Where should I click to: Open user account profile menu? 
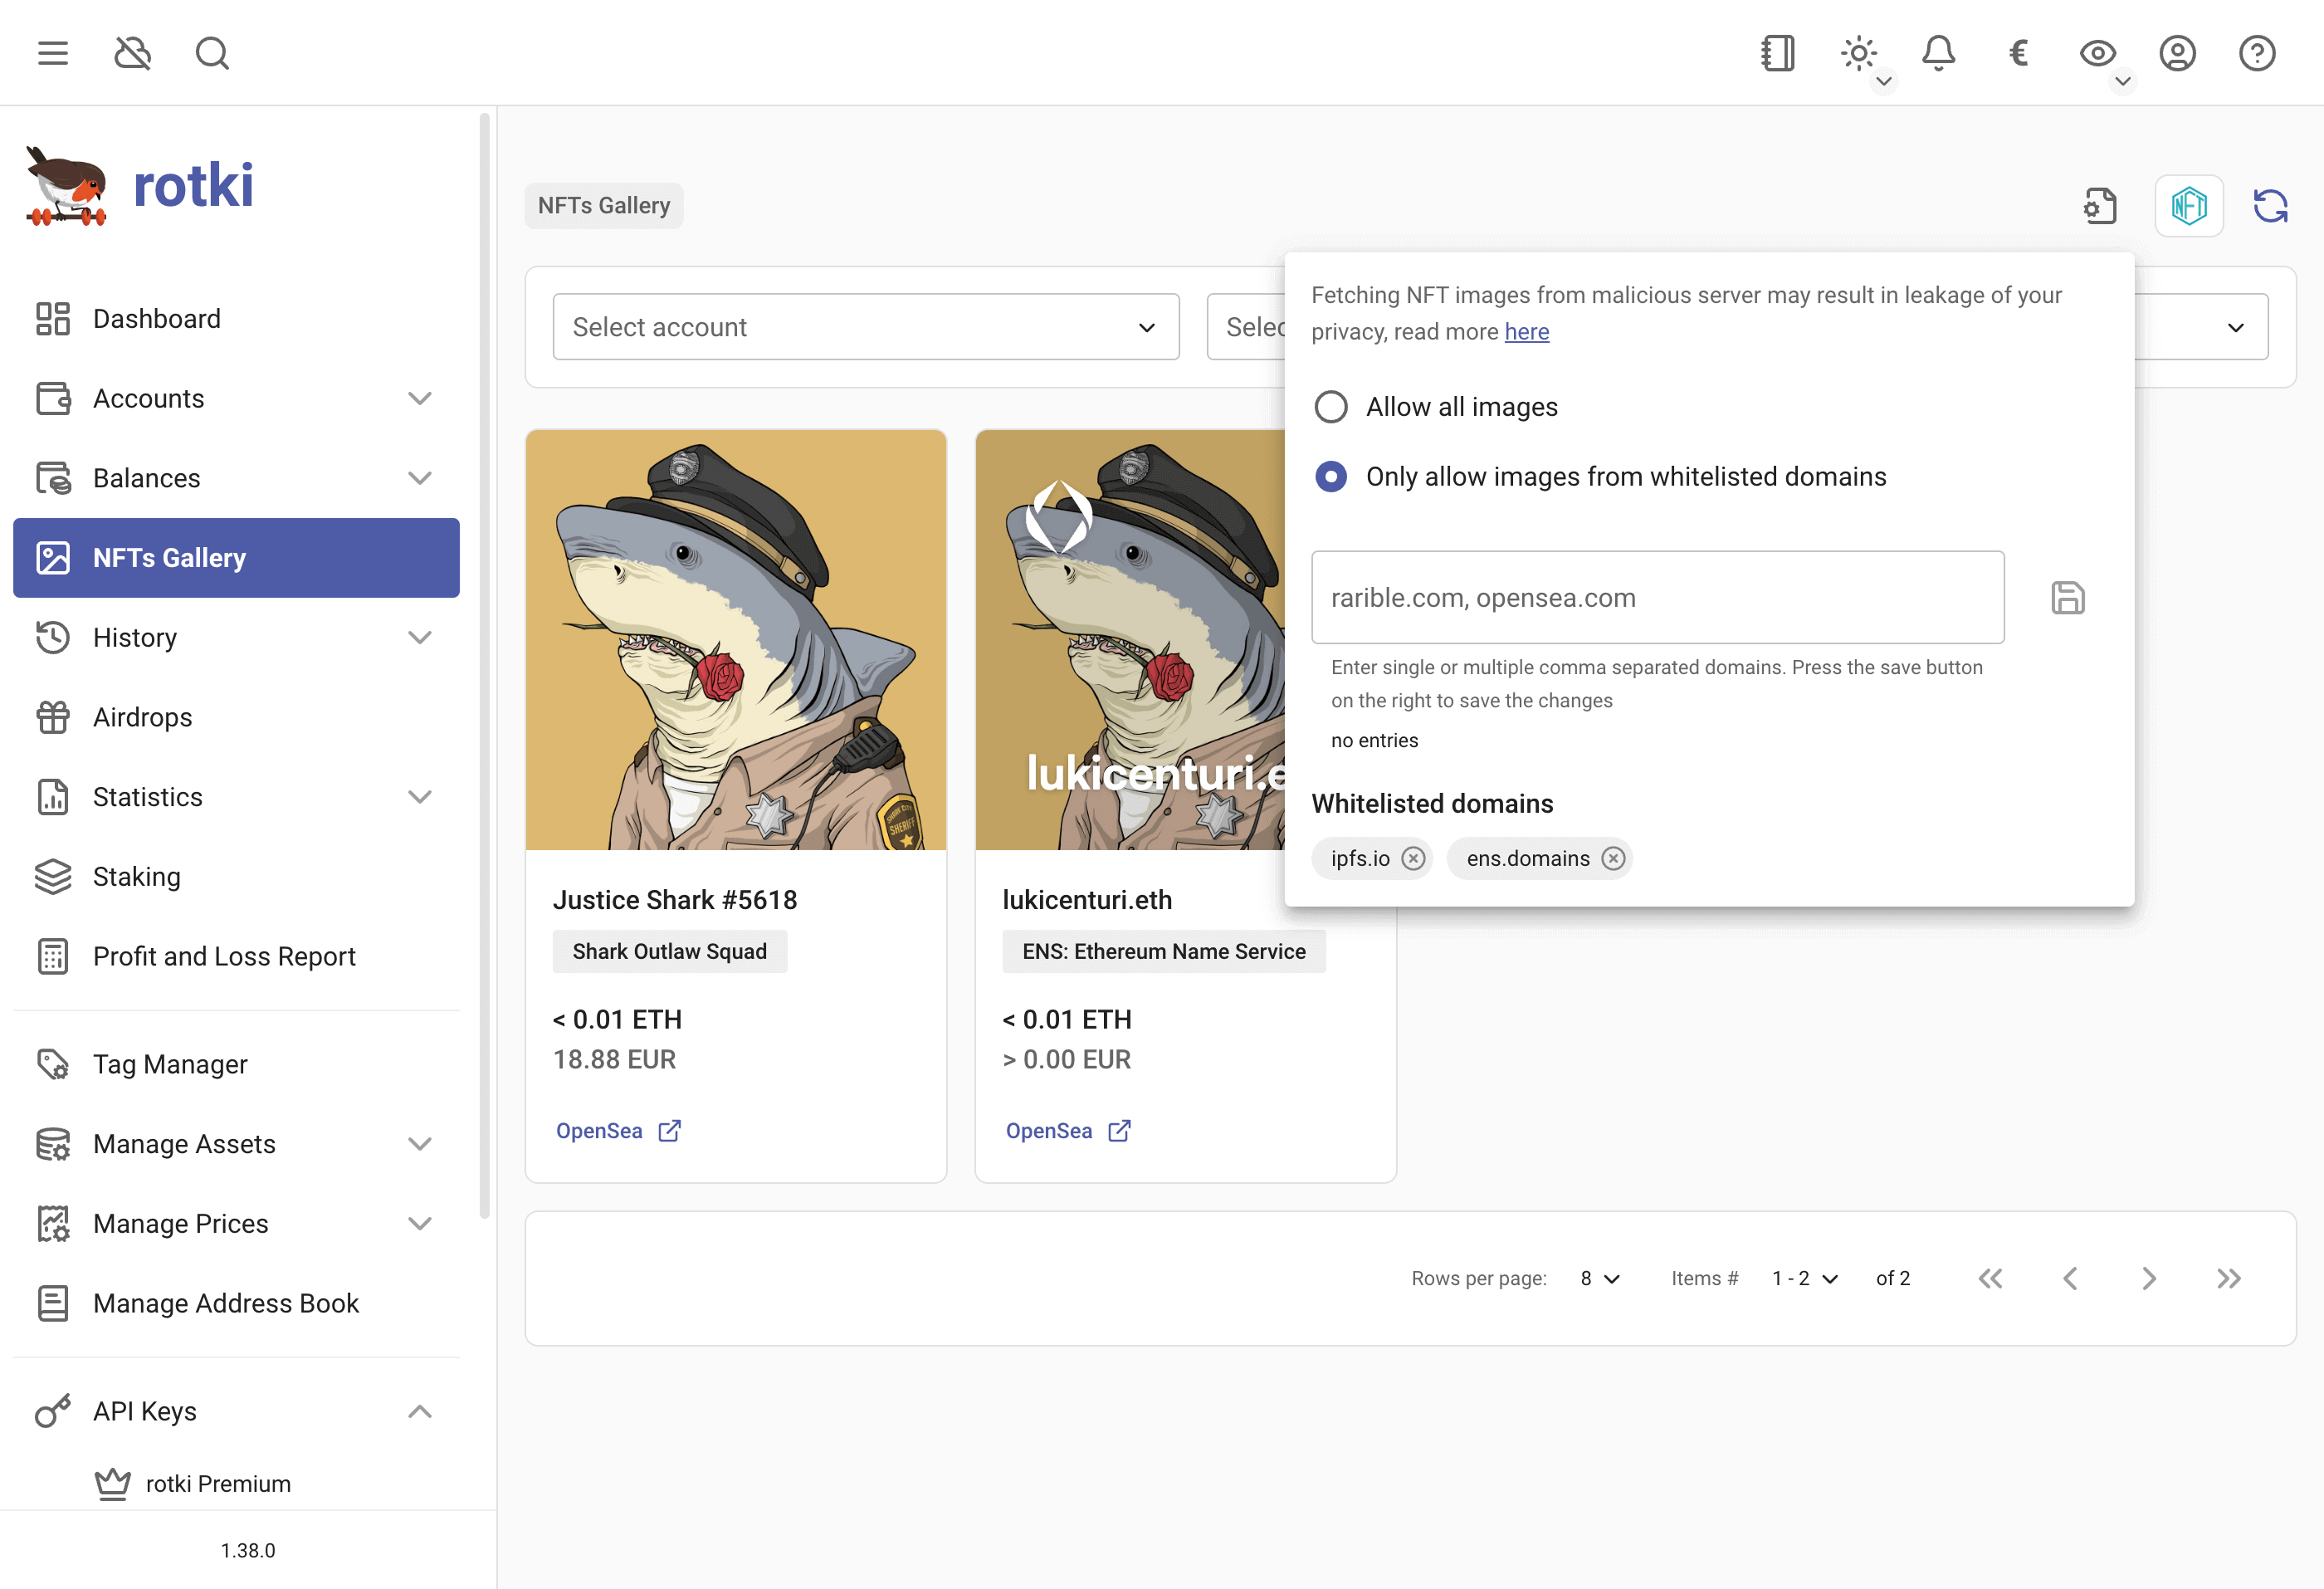click(x=2177, y=53)
